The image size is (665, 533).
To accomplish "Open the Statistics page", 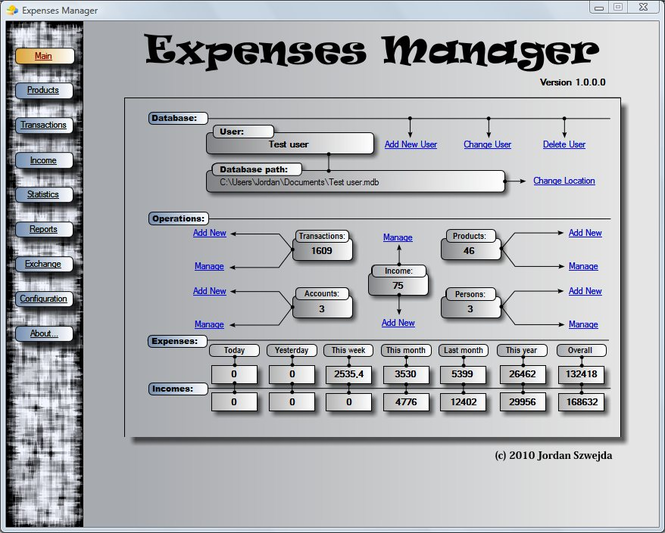I will coord(43,195).
